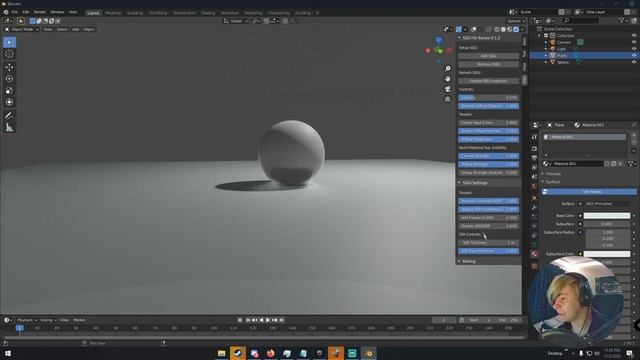Image resolution: width=640 pixels, height=360 pixels.
Task: Click the Remove SSGI button
Action: click(489, 64)
